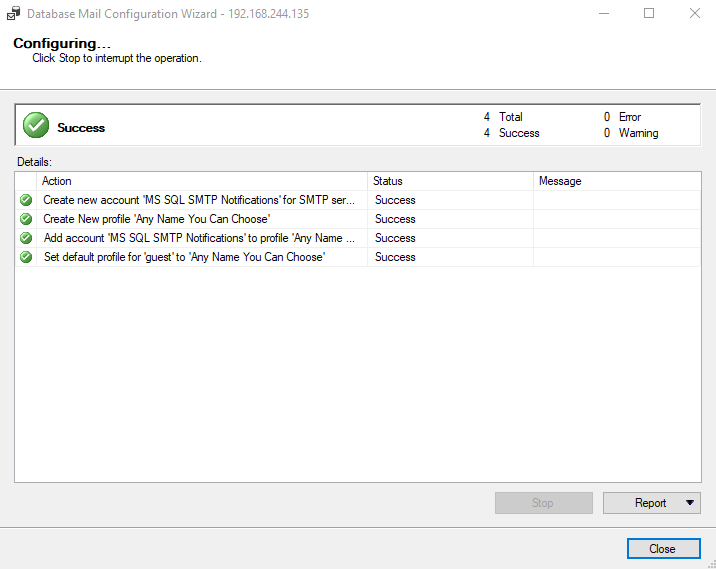Click the resize grip at the window corner
This screenshot has width=716, height=569.
pyautogui.click(x=711, y=564)
